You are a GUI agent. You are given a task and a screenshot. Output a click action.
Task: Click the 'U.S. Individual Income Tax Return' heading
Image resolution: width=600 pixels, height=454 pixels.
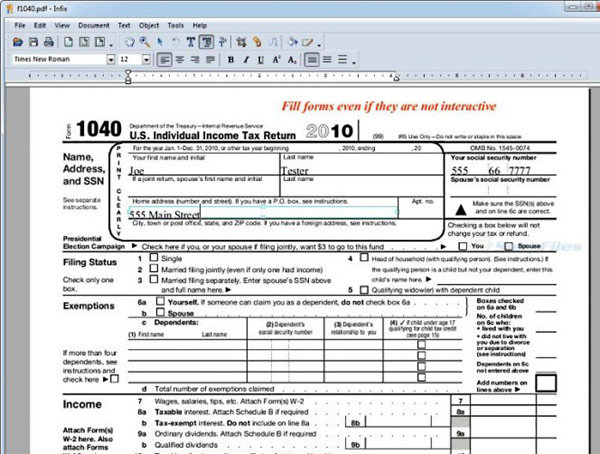[213, 136]
